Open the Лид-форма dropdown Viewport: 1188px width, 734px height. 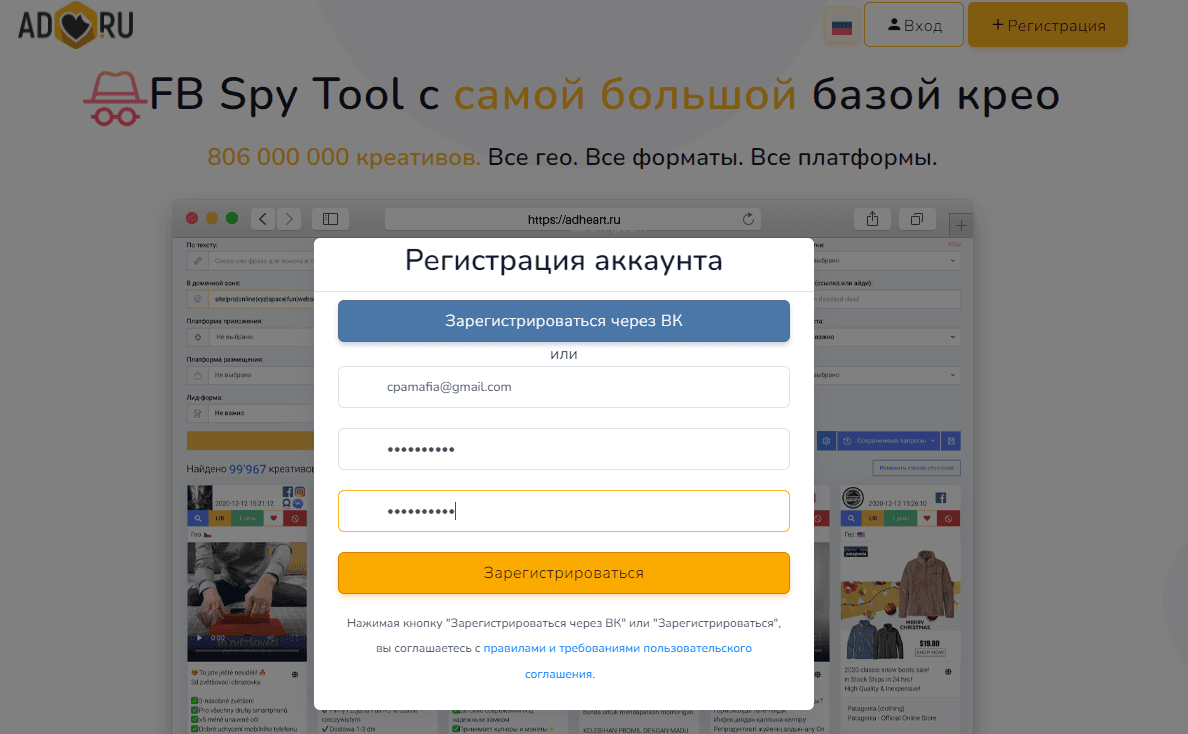[x=250, y=413]
